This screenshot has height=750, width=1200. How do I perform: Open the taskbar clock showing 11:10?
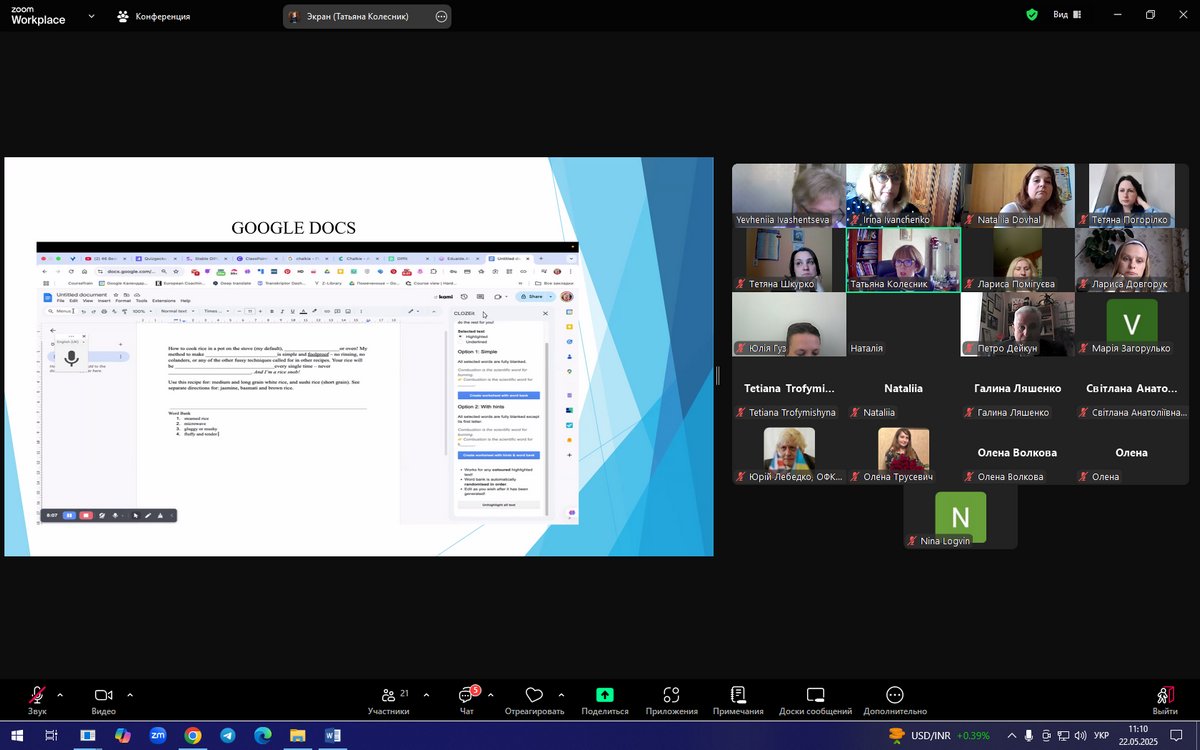tap(1137, 735)
